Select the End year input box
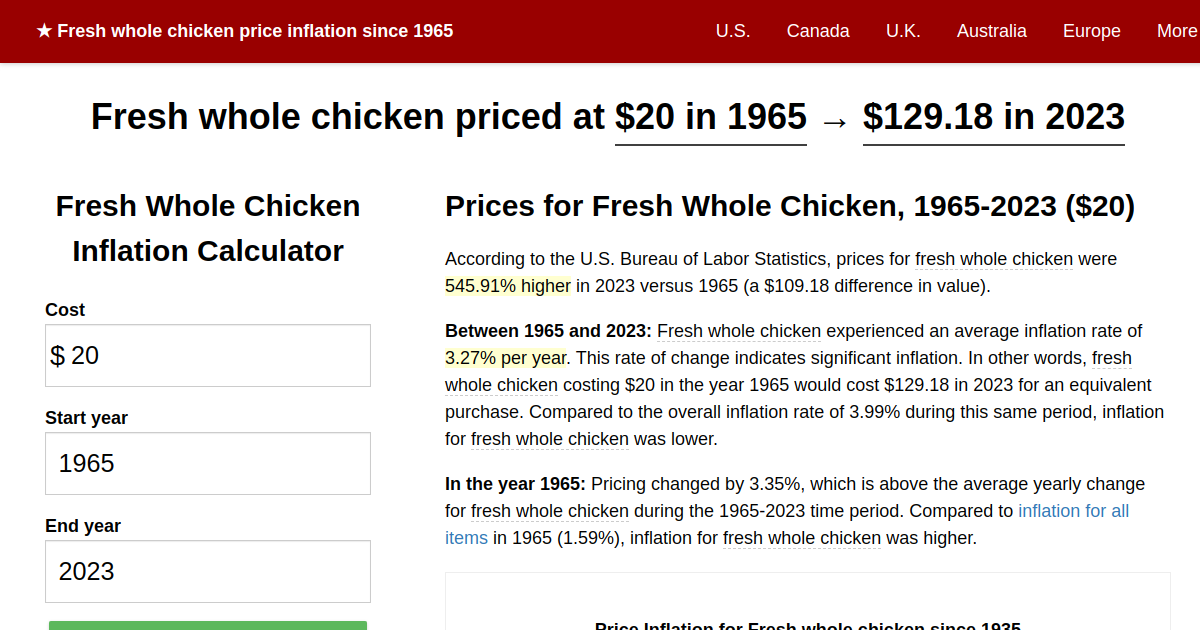1200x630 pixels. 208,571
